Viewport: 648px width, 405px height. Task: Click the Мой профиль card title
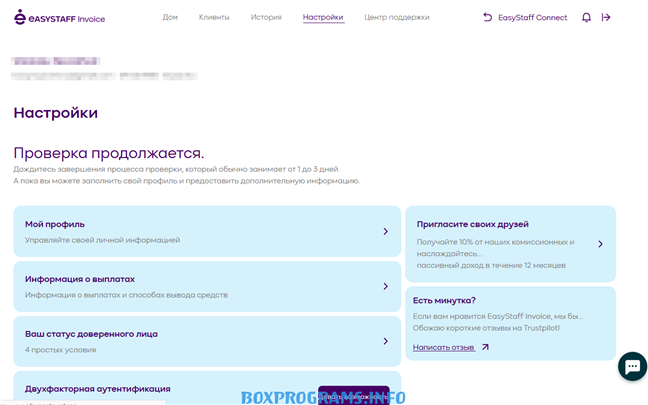55,224
